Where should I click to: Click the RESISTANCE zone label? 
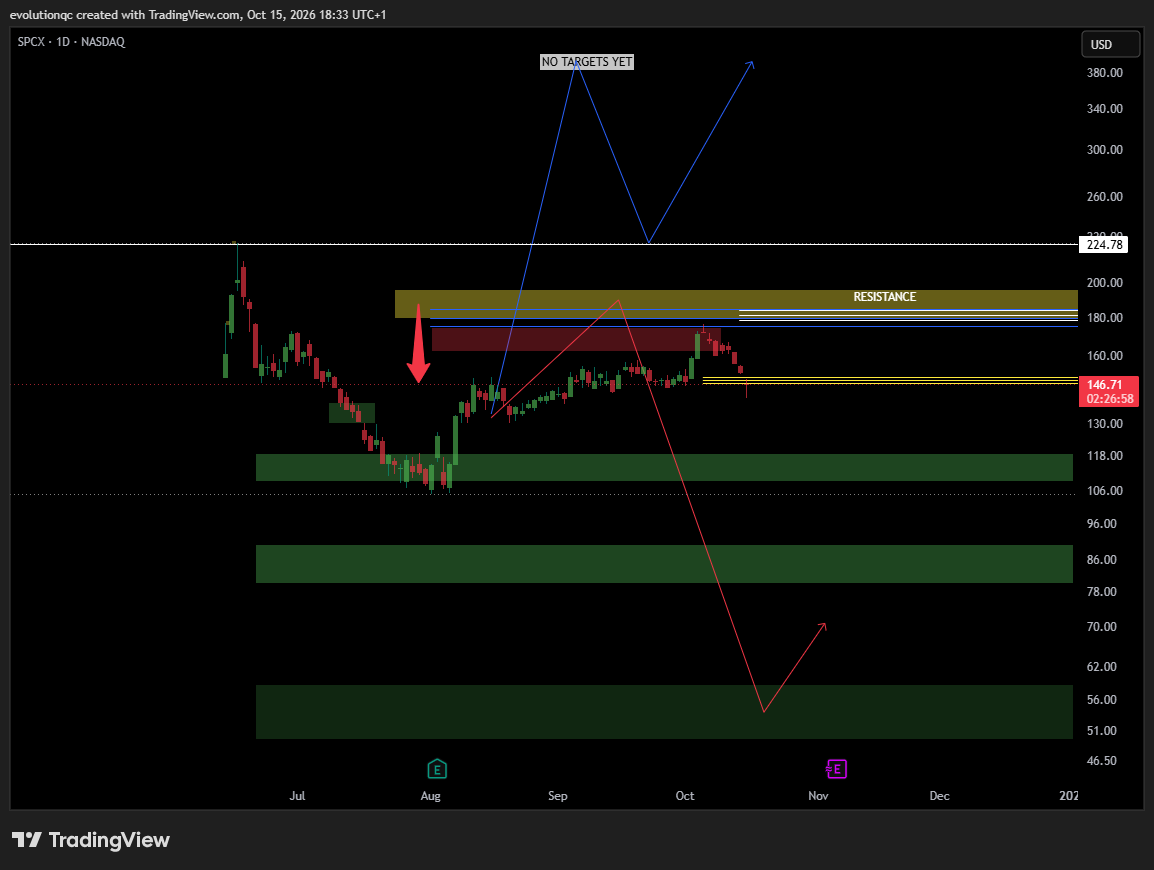pos(885,297)
